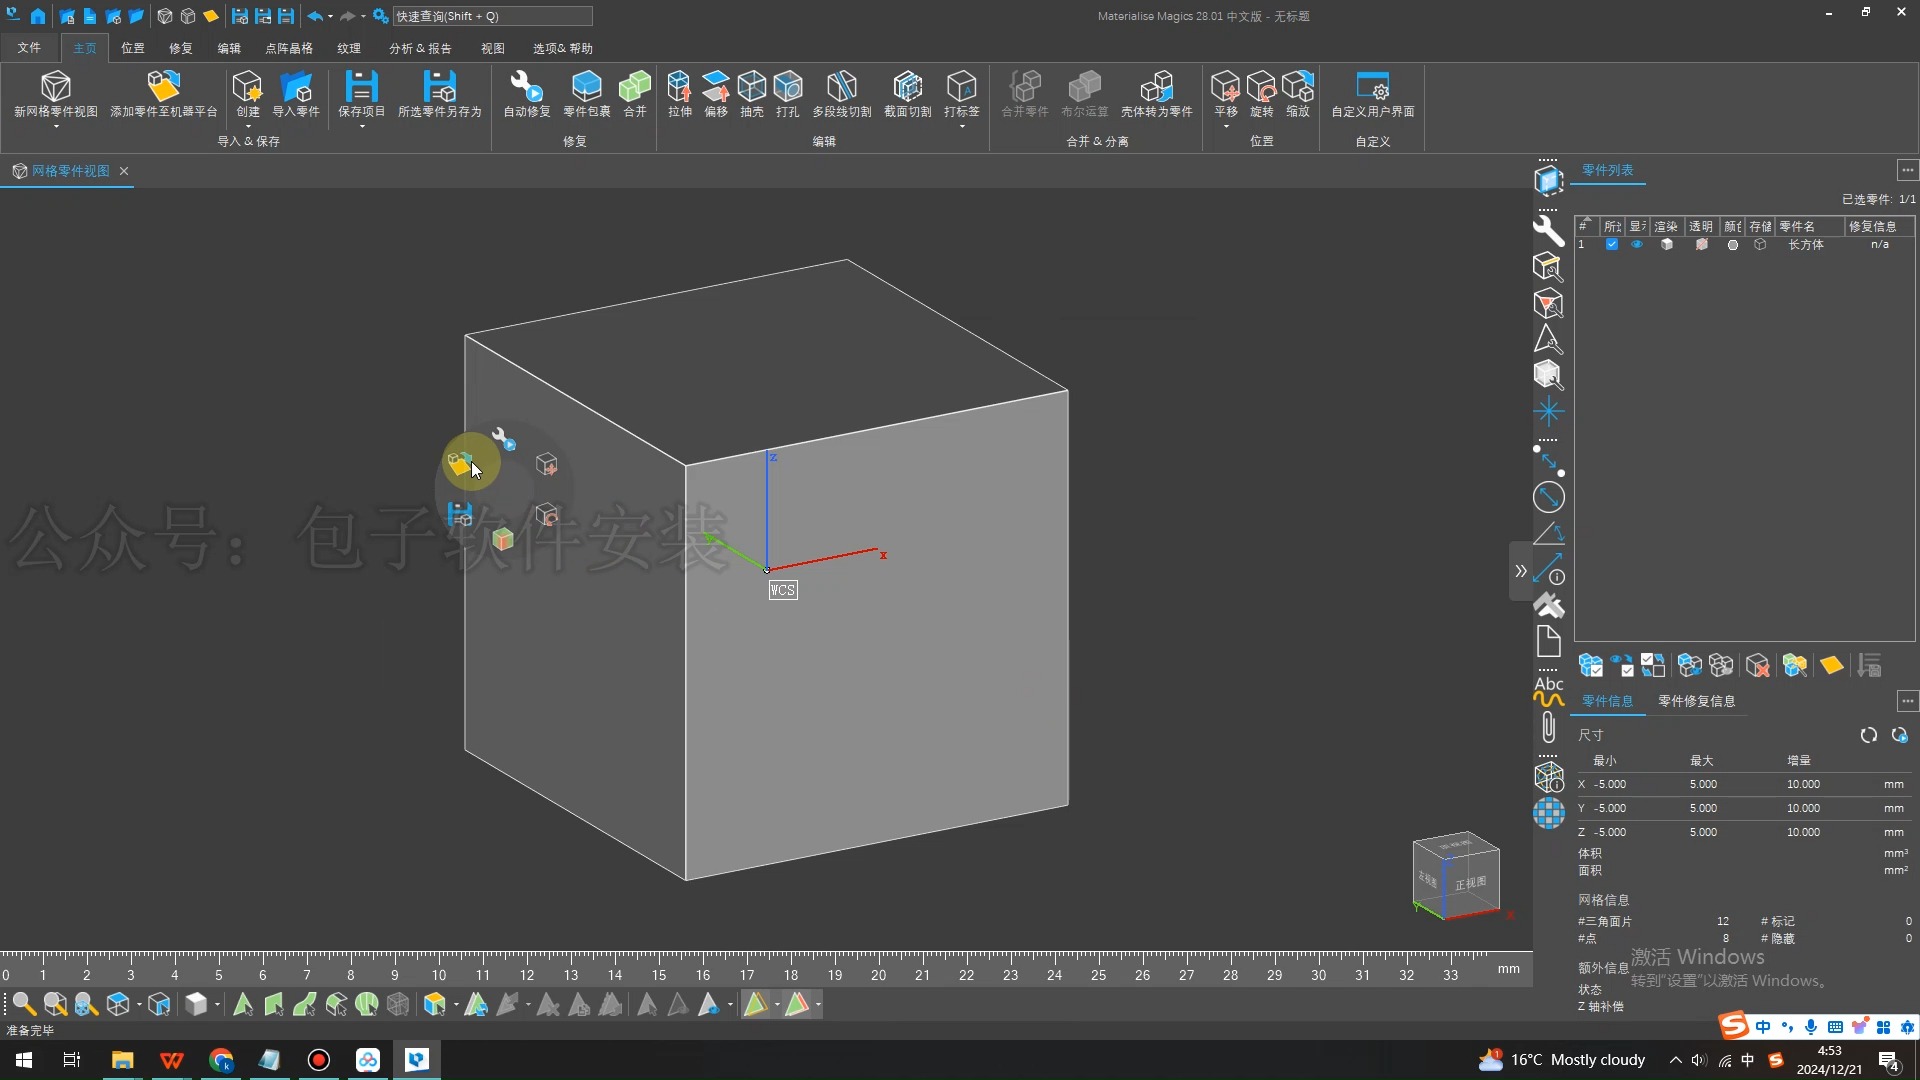The width and height of the screenshot is (1920, 1080).
Task: Toggle visibility eye for 长方体 part
Action: tap(1637, 245)
